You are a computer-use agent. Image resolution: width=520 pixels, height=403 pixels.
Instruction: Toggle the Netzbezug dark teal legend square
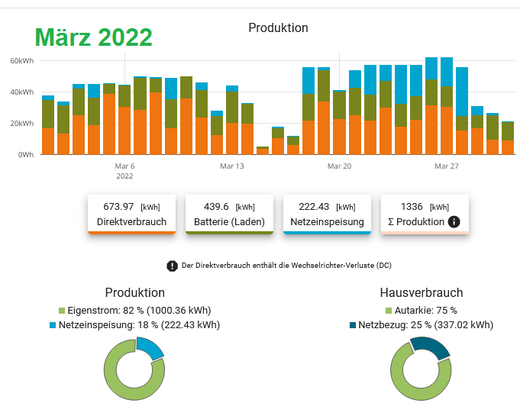click(353, 325)
